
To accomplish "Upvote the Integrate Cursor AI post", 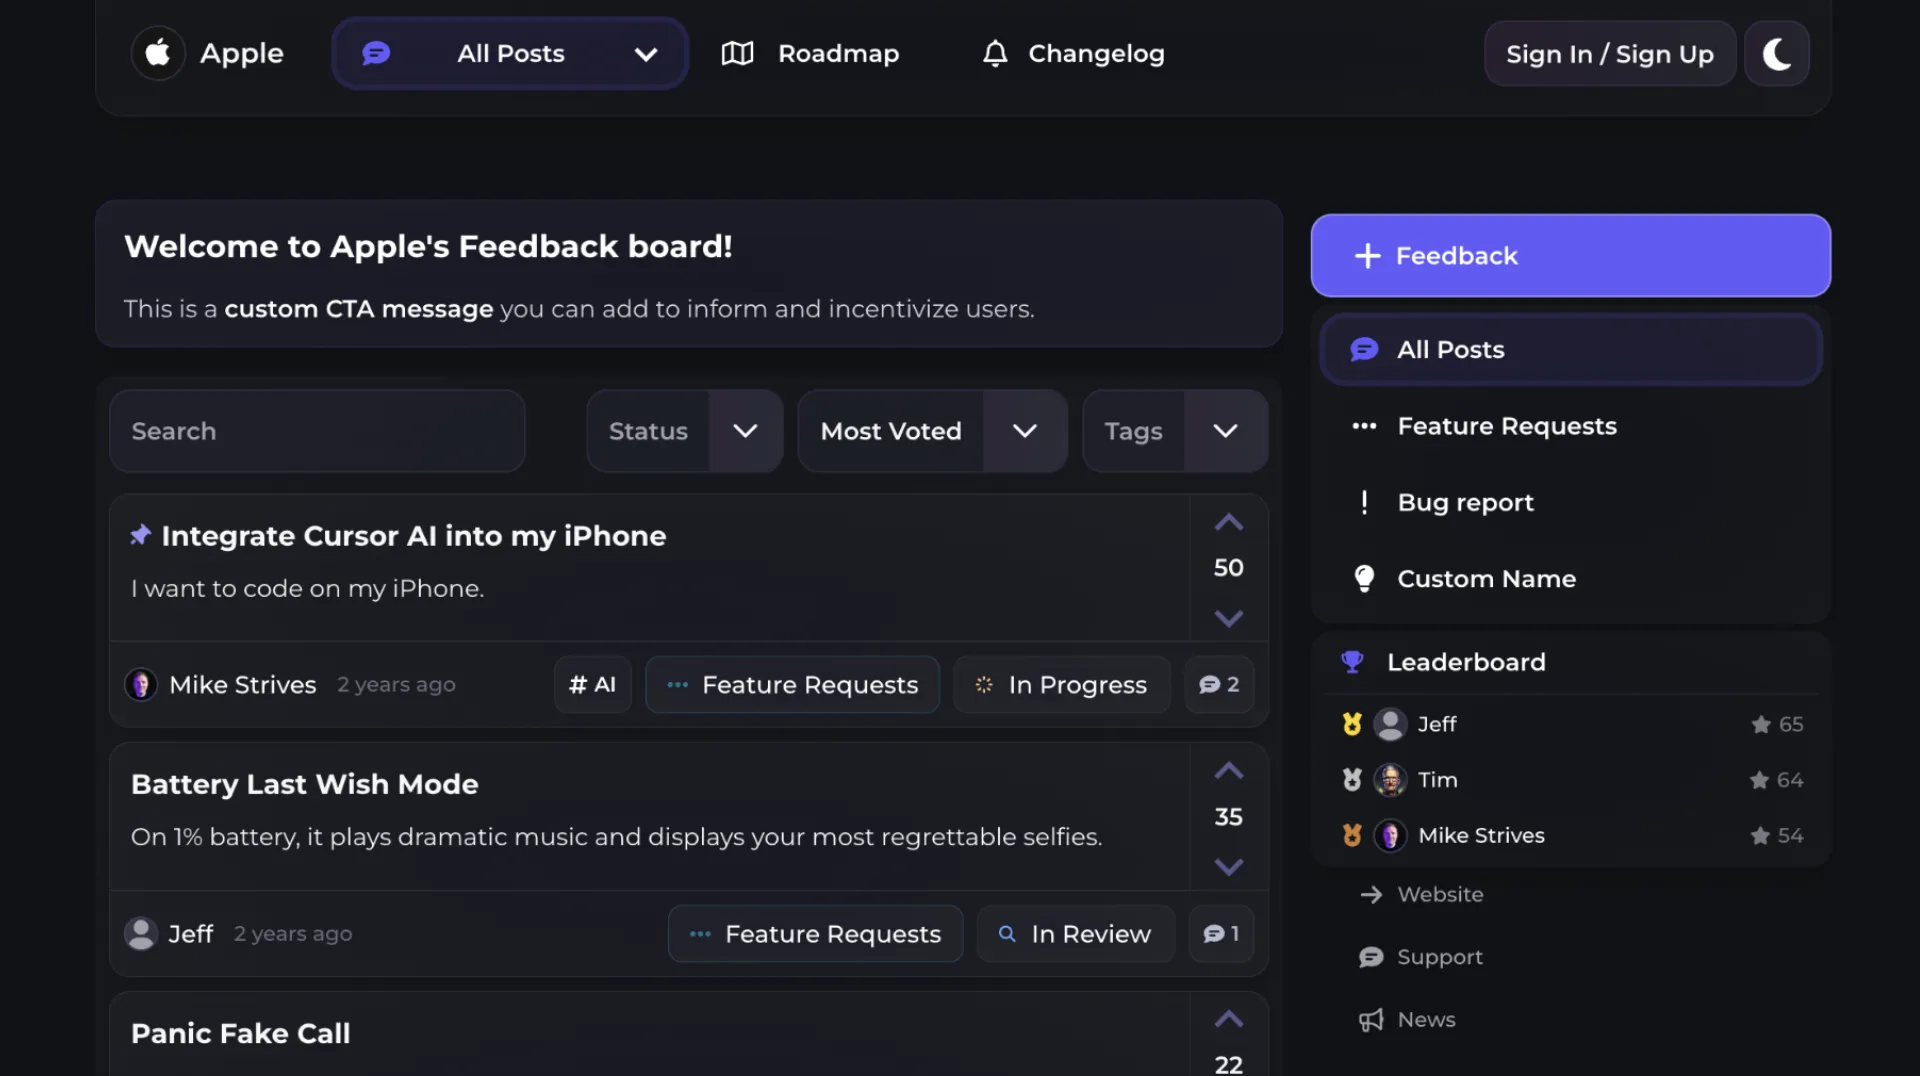I will (1229, 522).
